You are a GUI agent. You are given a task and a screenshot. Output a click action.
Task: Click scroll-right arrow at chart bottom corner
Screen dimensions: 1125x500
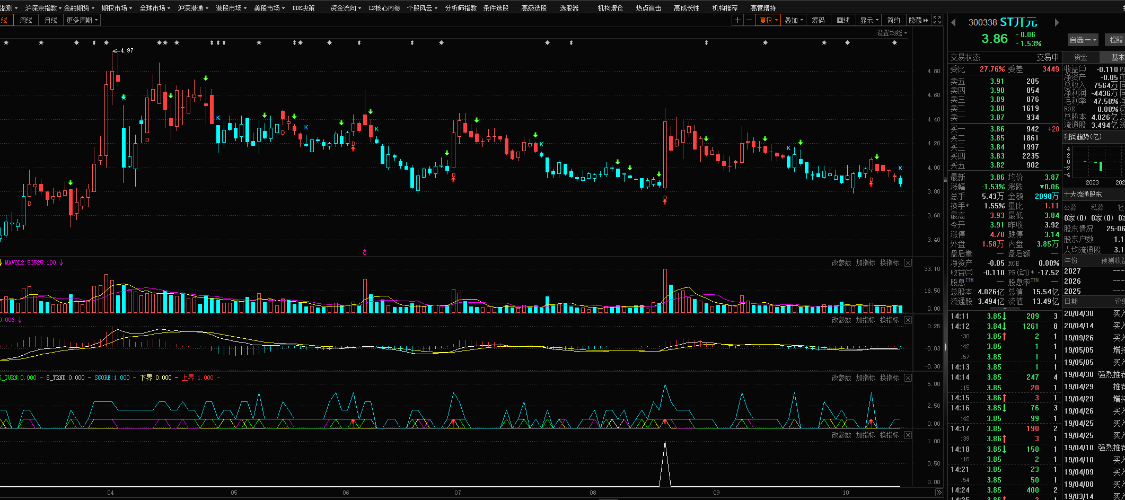pyautogui.click(x=940, y=490)
